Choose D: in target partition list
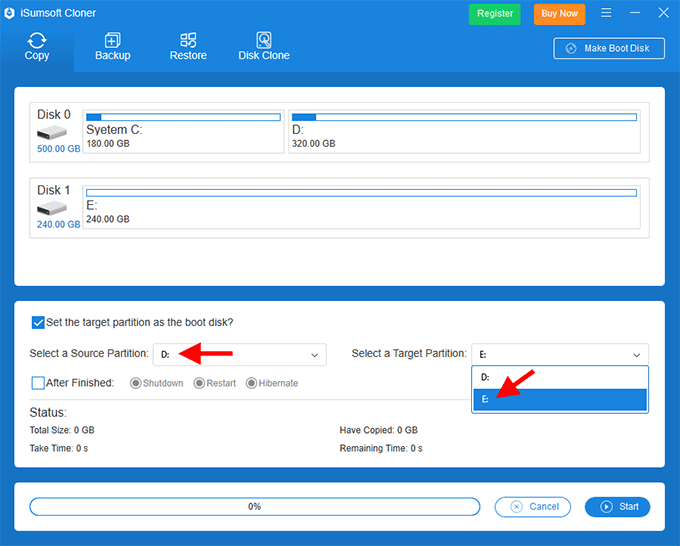This screenshot has width=680, height=546. point(560,377)
